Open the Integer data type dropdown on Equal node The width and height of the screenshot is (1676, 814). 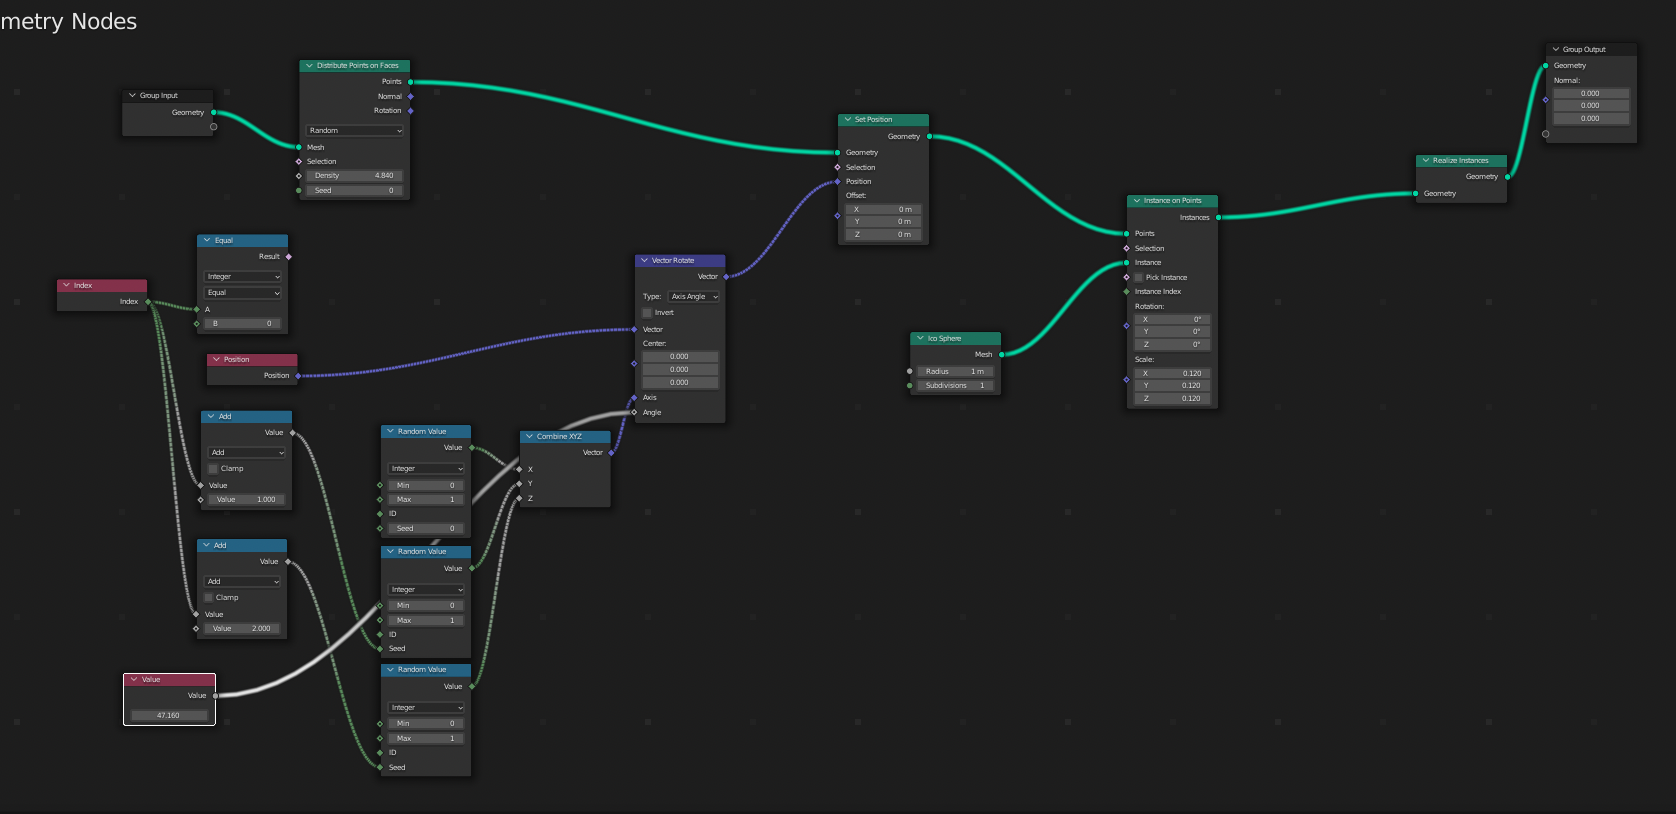[x=243, y=277]
